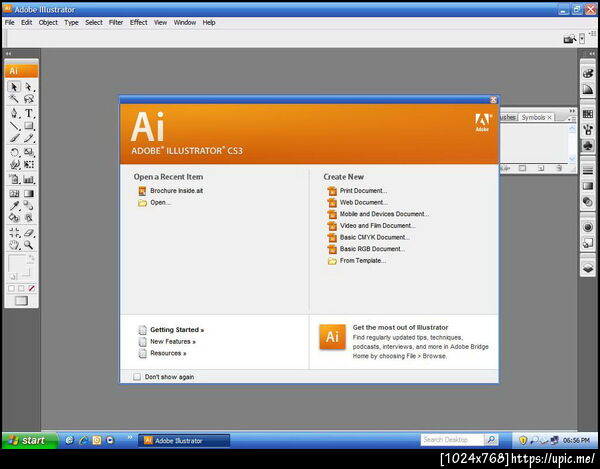Set the None (red slash) fill mode
This screenshot has height=469, width=600.
tap(31, 288)
